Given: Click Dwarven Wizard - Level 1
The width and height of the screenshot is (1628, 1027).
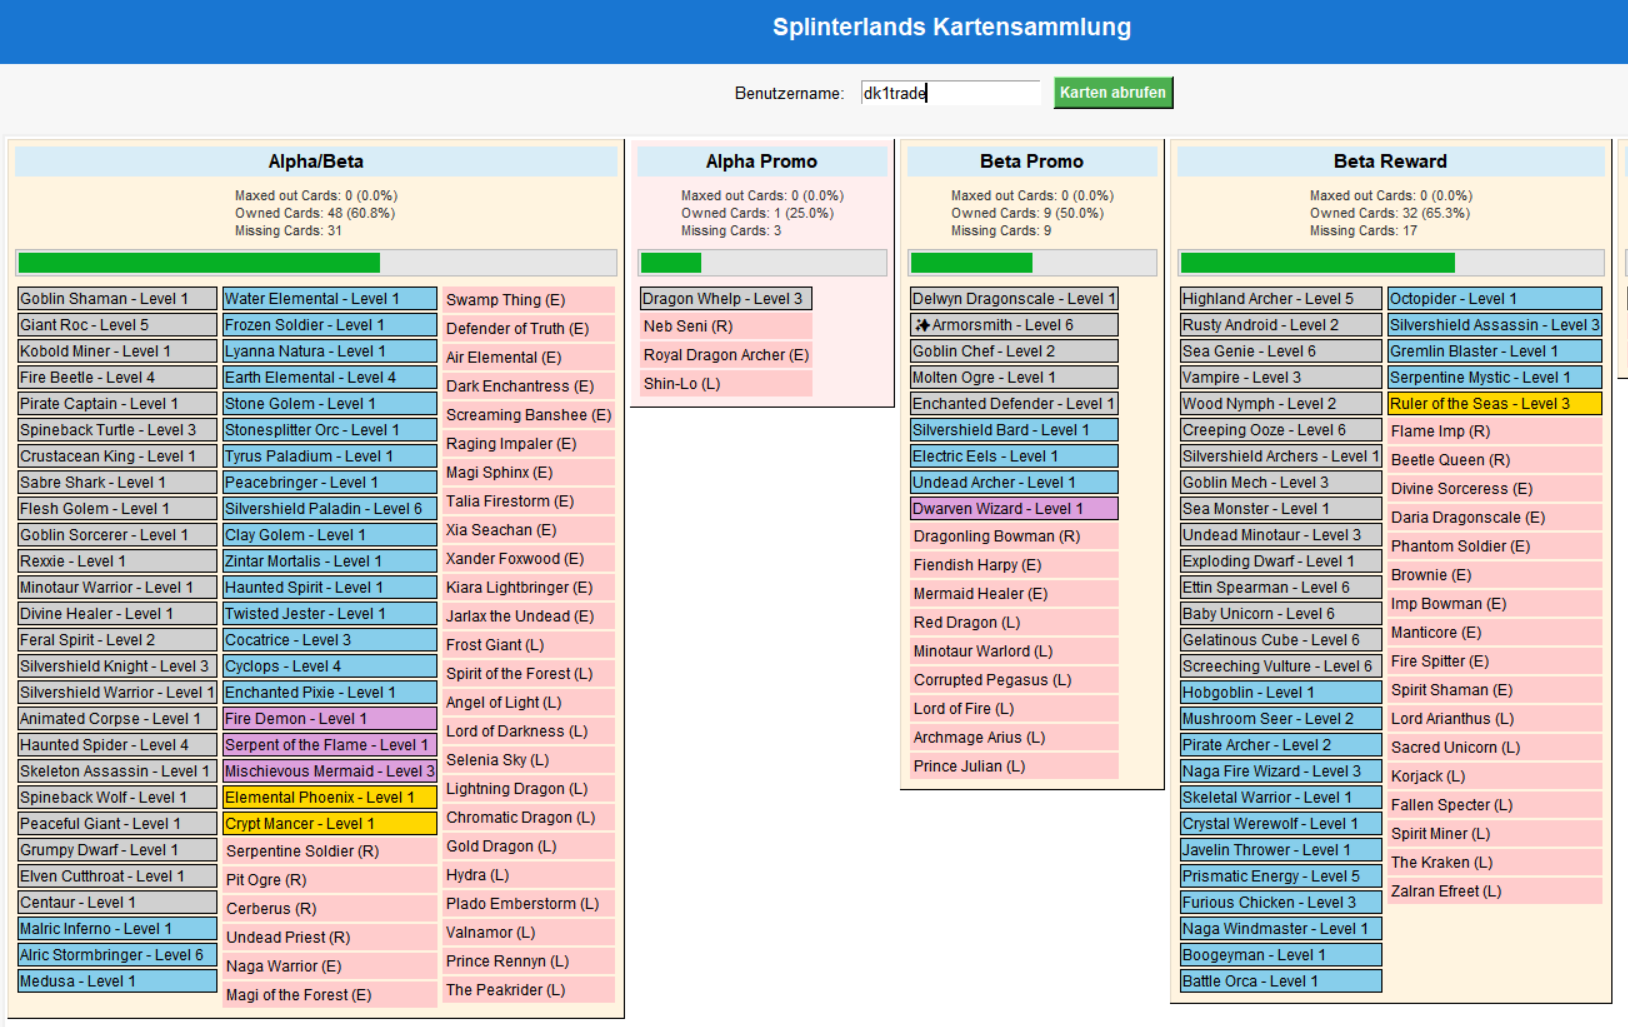Looking at the screenshot, I should [x=1014, y=509].
